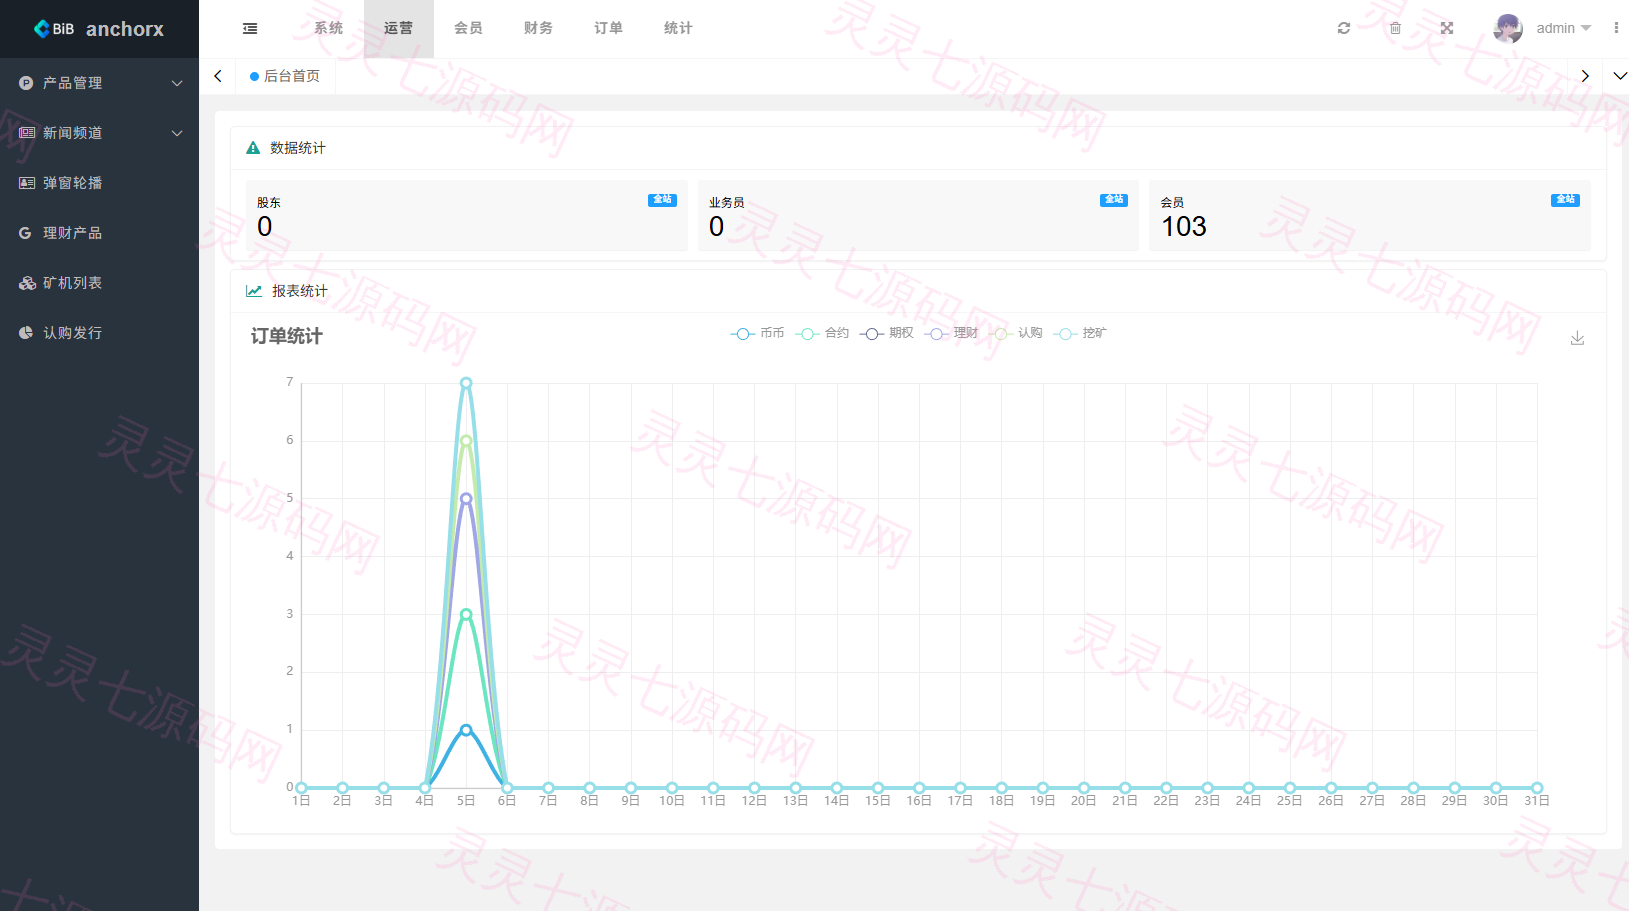Toggle the 挖矿 series in chart legend
This screenshot has height=911, width=1629.
[x=1080, y=333]
